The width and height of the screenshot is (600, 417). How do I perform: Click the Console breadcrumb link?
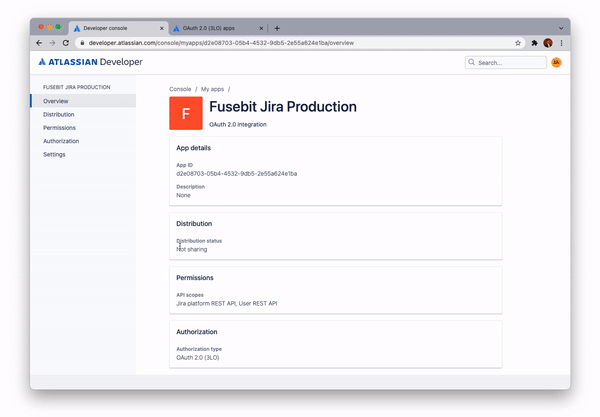click(180, 89)
